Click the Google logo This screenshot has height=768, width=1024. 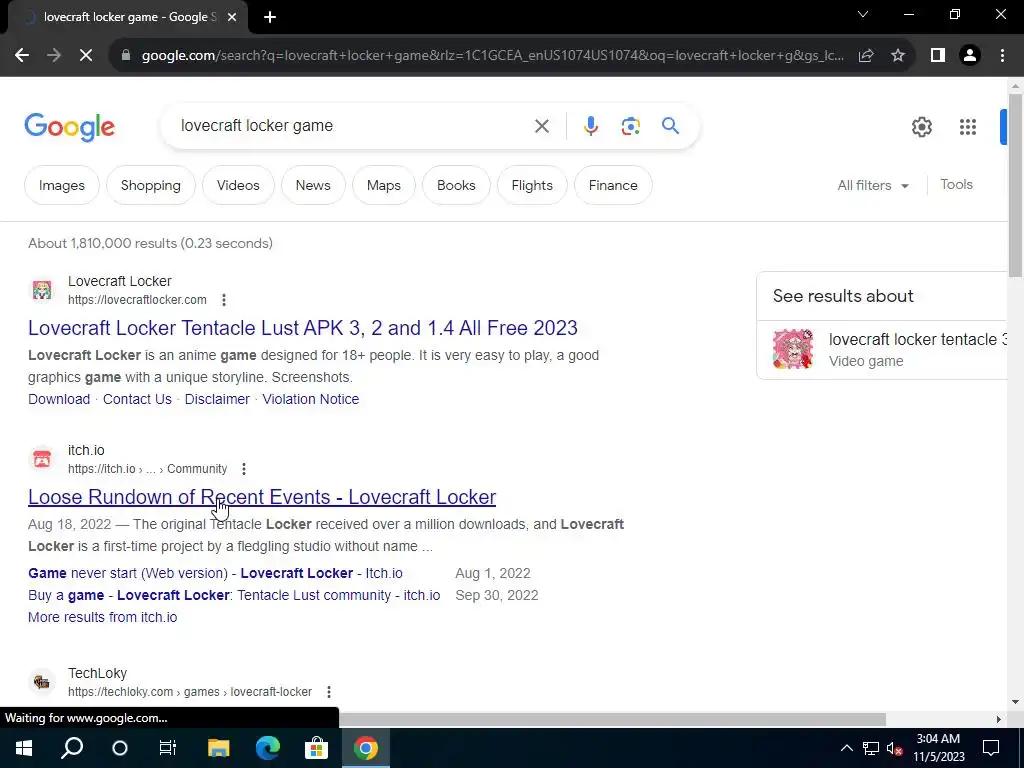pyautogui.click(x=70, y=127)
